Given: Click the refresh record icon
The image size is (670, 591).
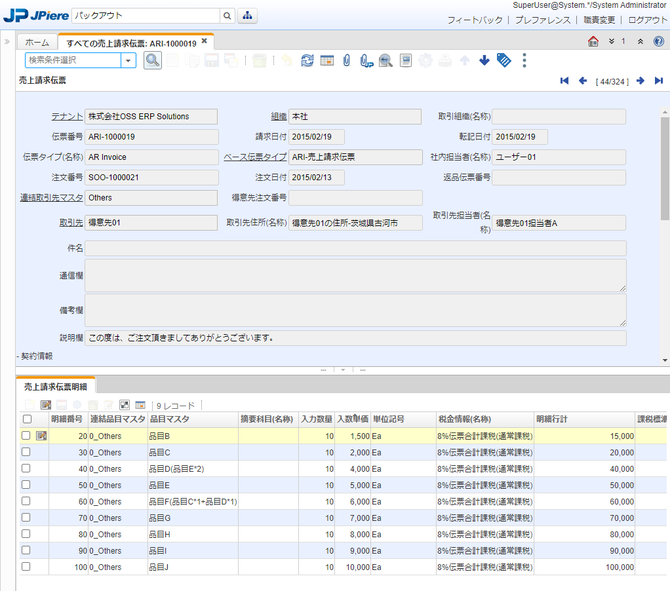Looking at the screenshot, I should click(x=307, y=60).
